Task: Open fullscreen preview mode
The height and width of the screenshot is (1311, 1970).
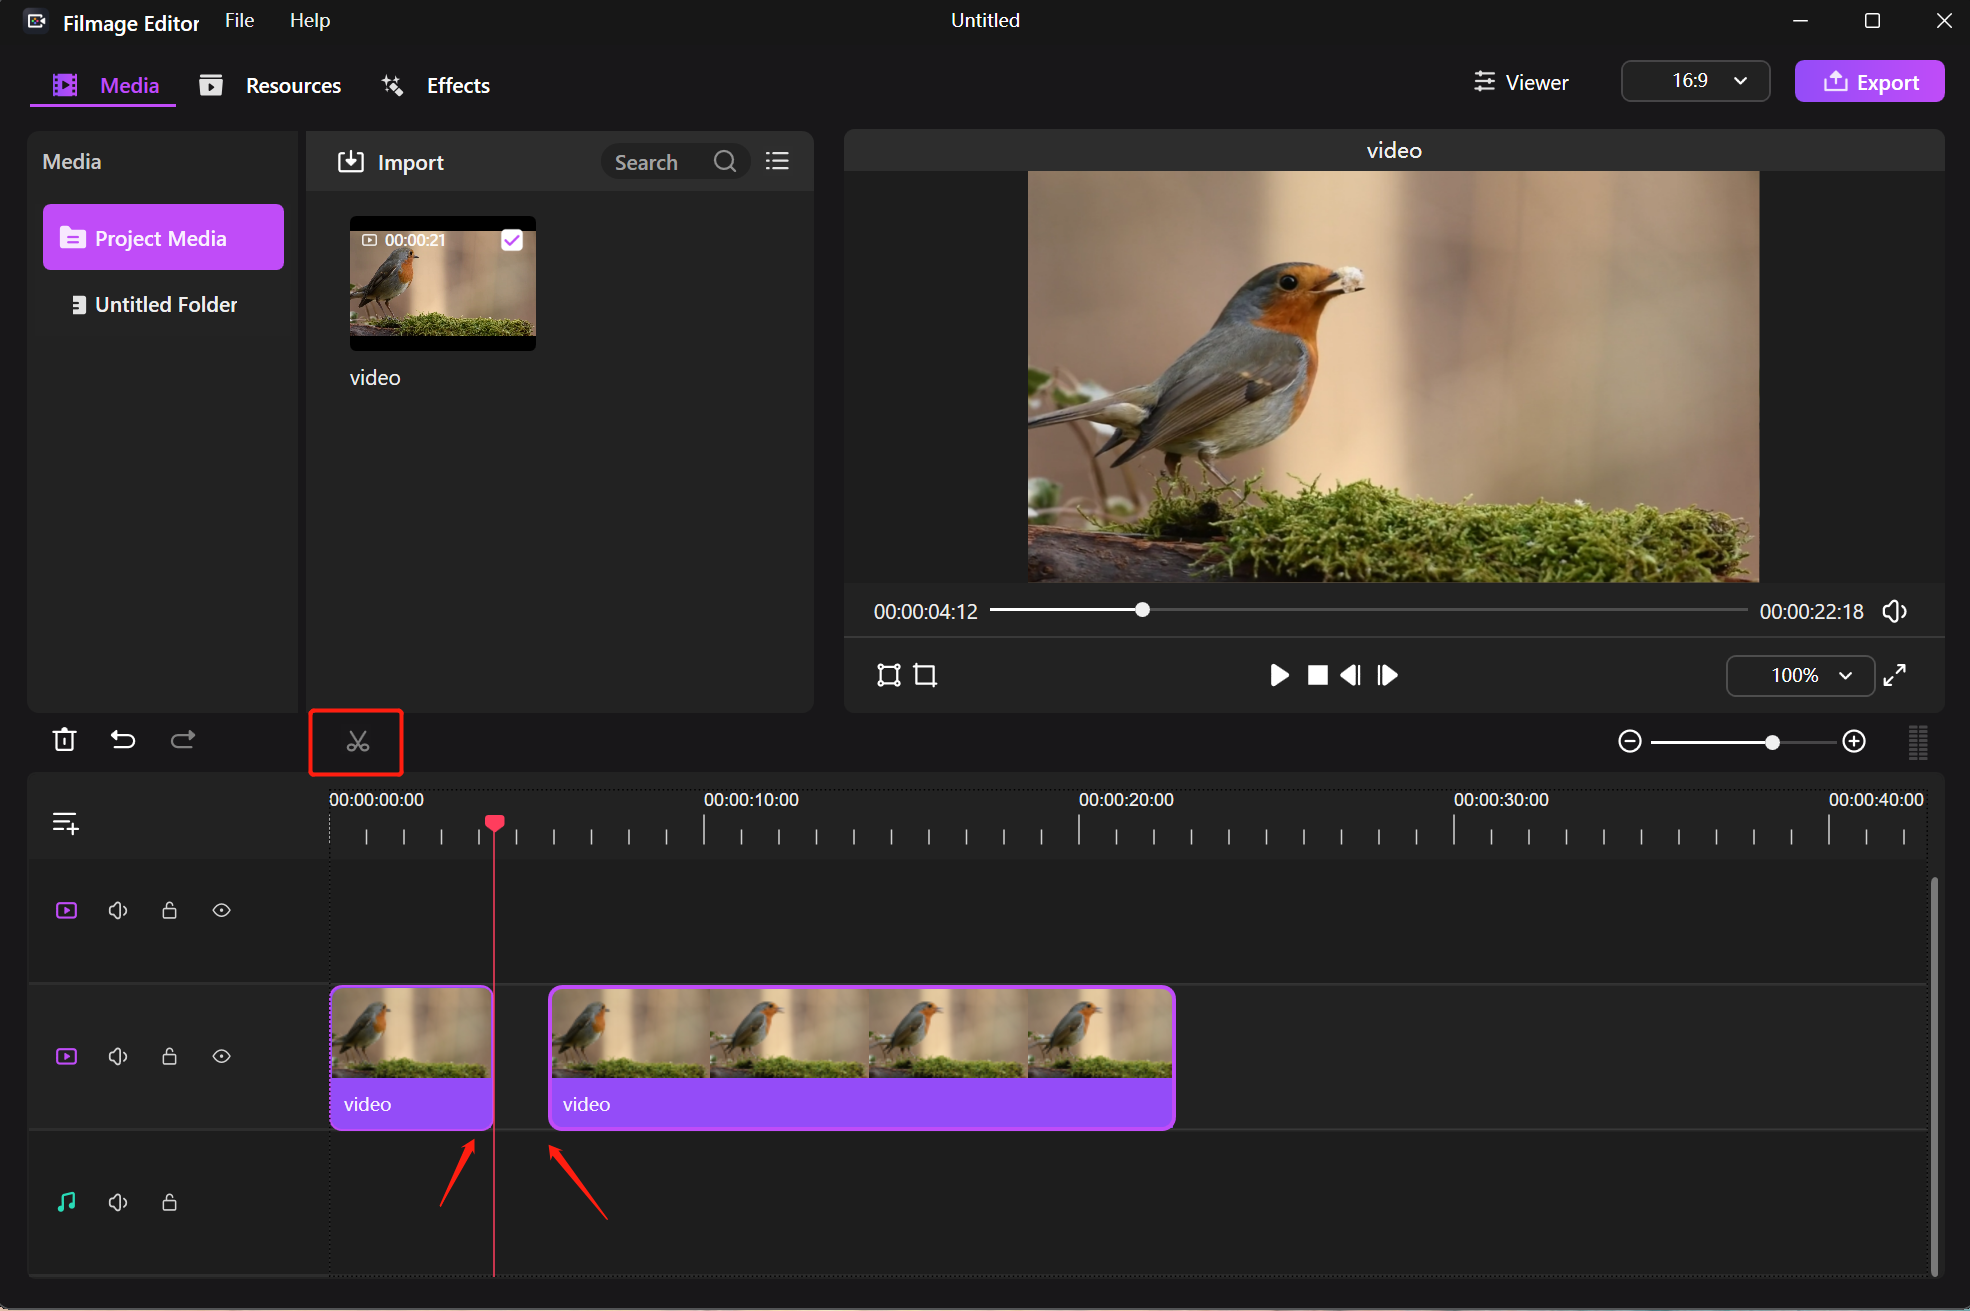Action: 1894,675
